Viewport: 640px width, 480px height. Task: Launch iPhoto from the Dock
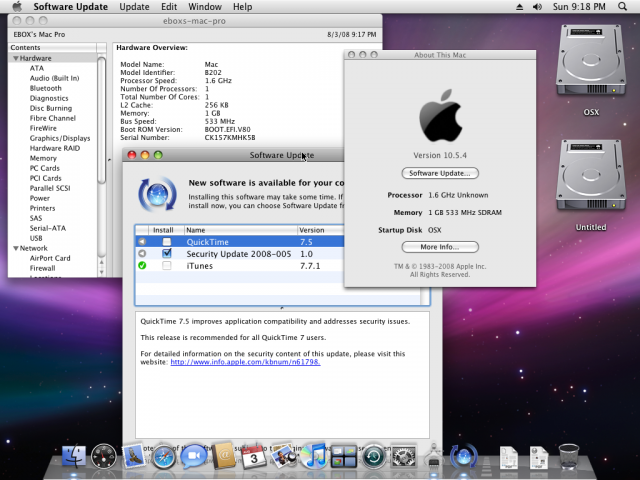284,456
